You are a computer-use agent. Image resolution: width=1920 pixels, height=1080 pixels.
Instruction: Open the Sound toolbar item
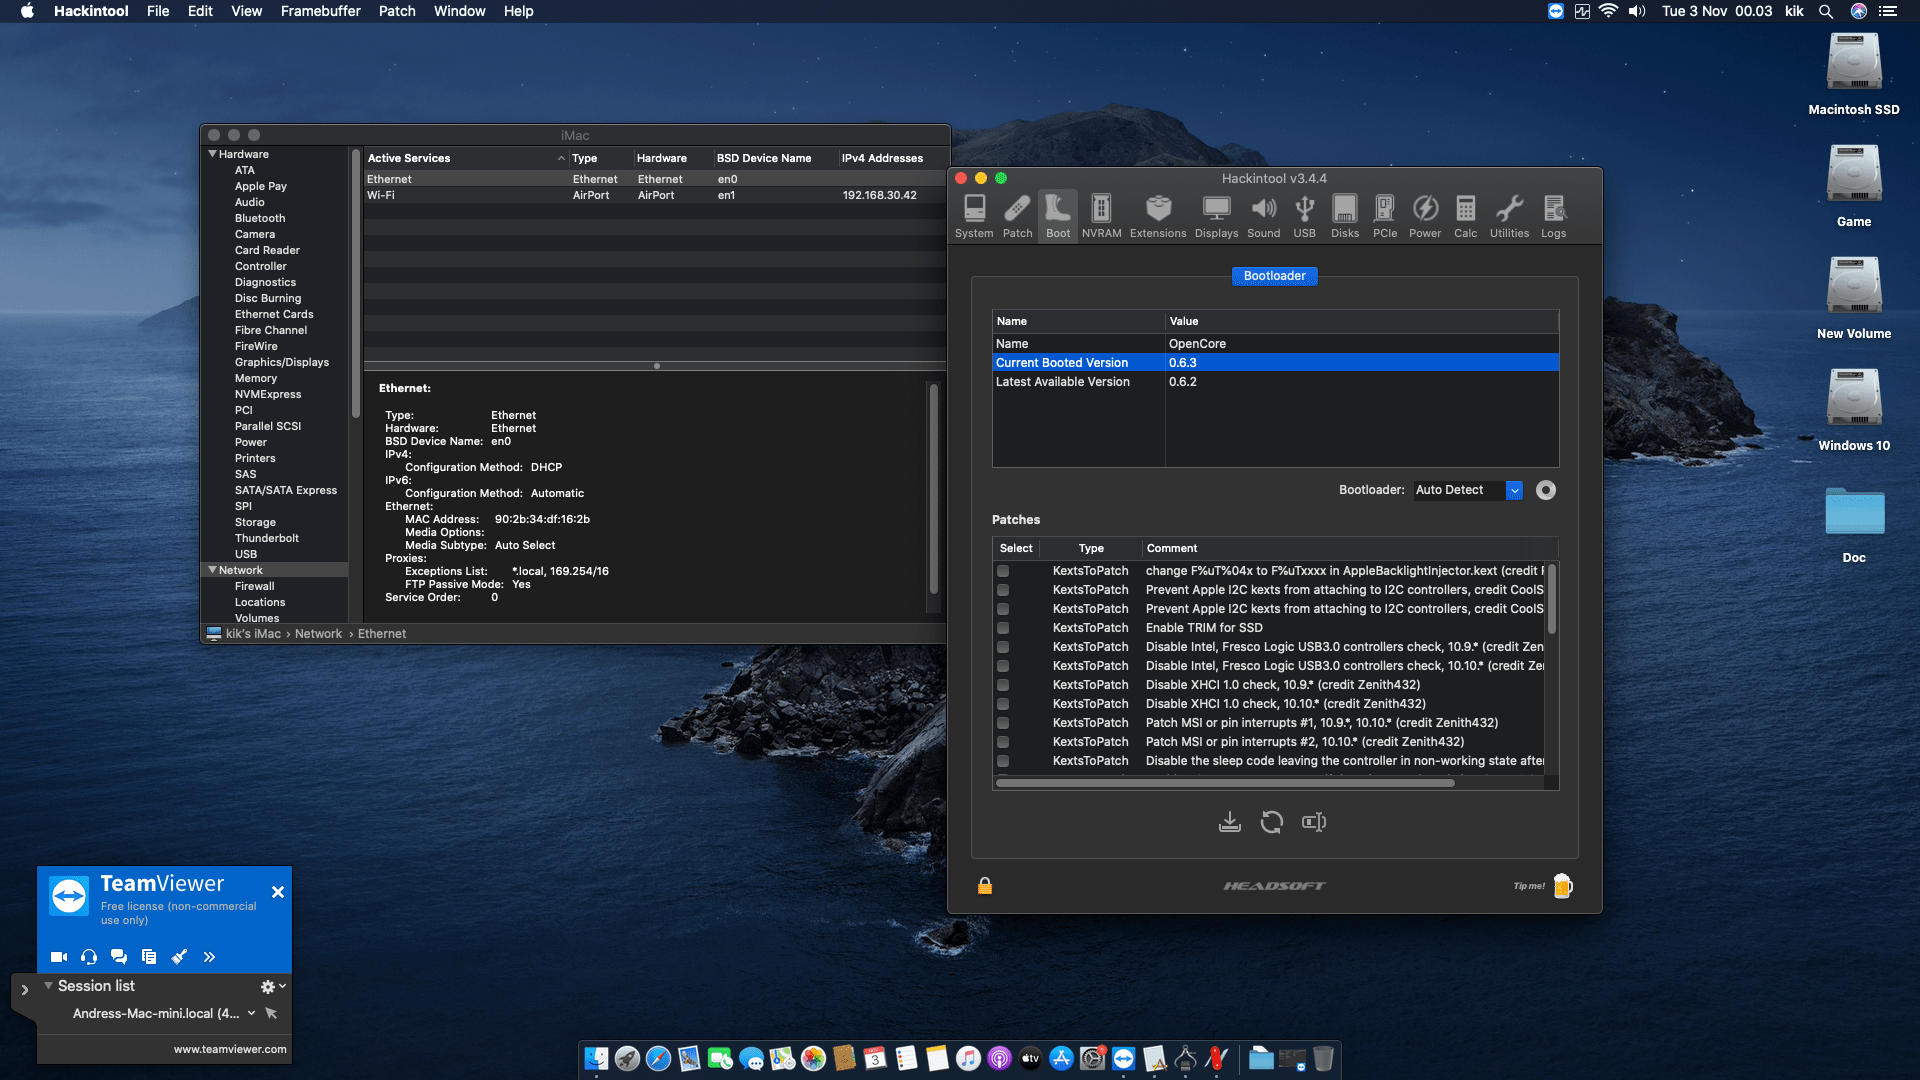pos(1263,216)
